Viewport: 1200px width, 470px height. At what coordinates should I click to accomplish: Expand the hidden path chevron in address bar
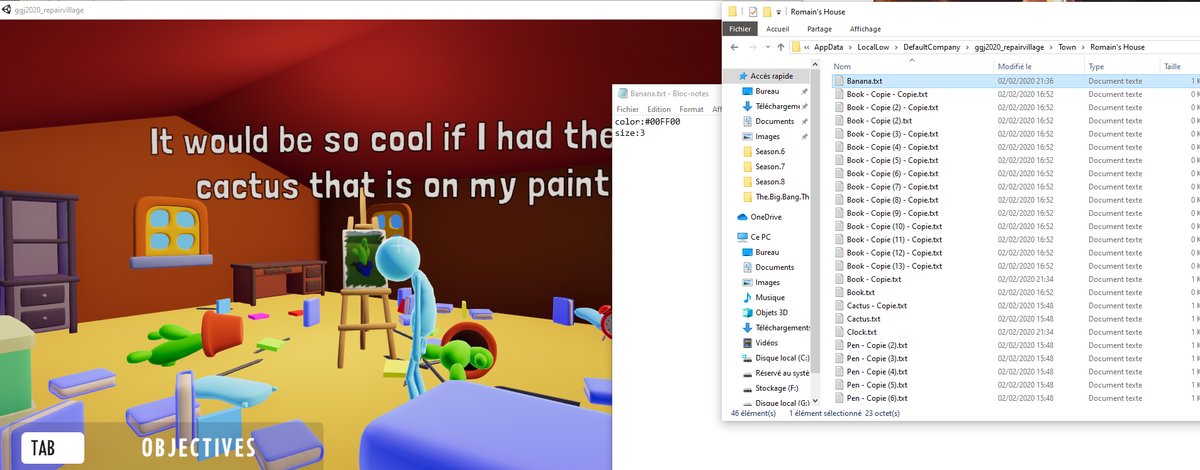(807, 47)
